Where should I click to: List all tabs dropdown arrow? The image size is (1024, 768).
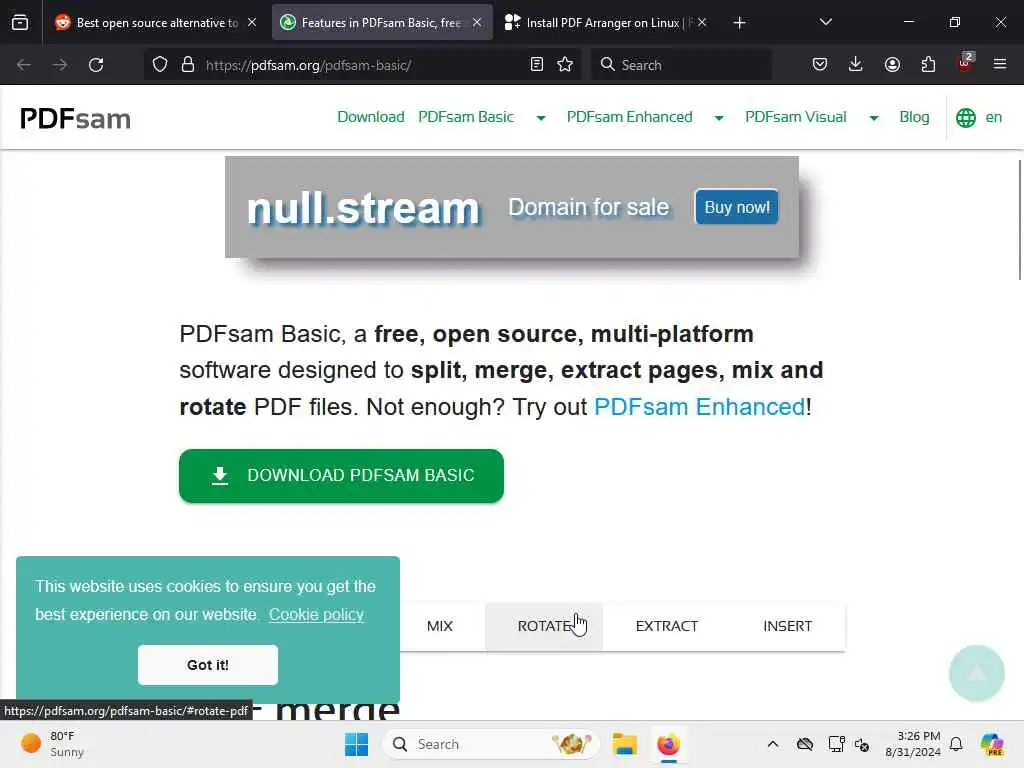coord(825,22)
